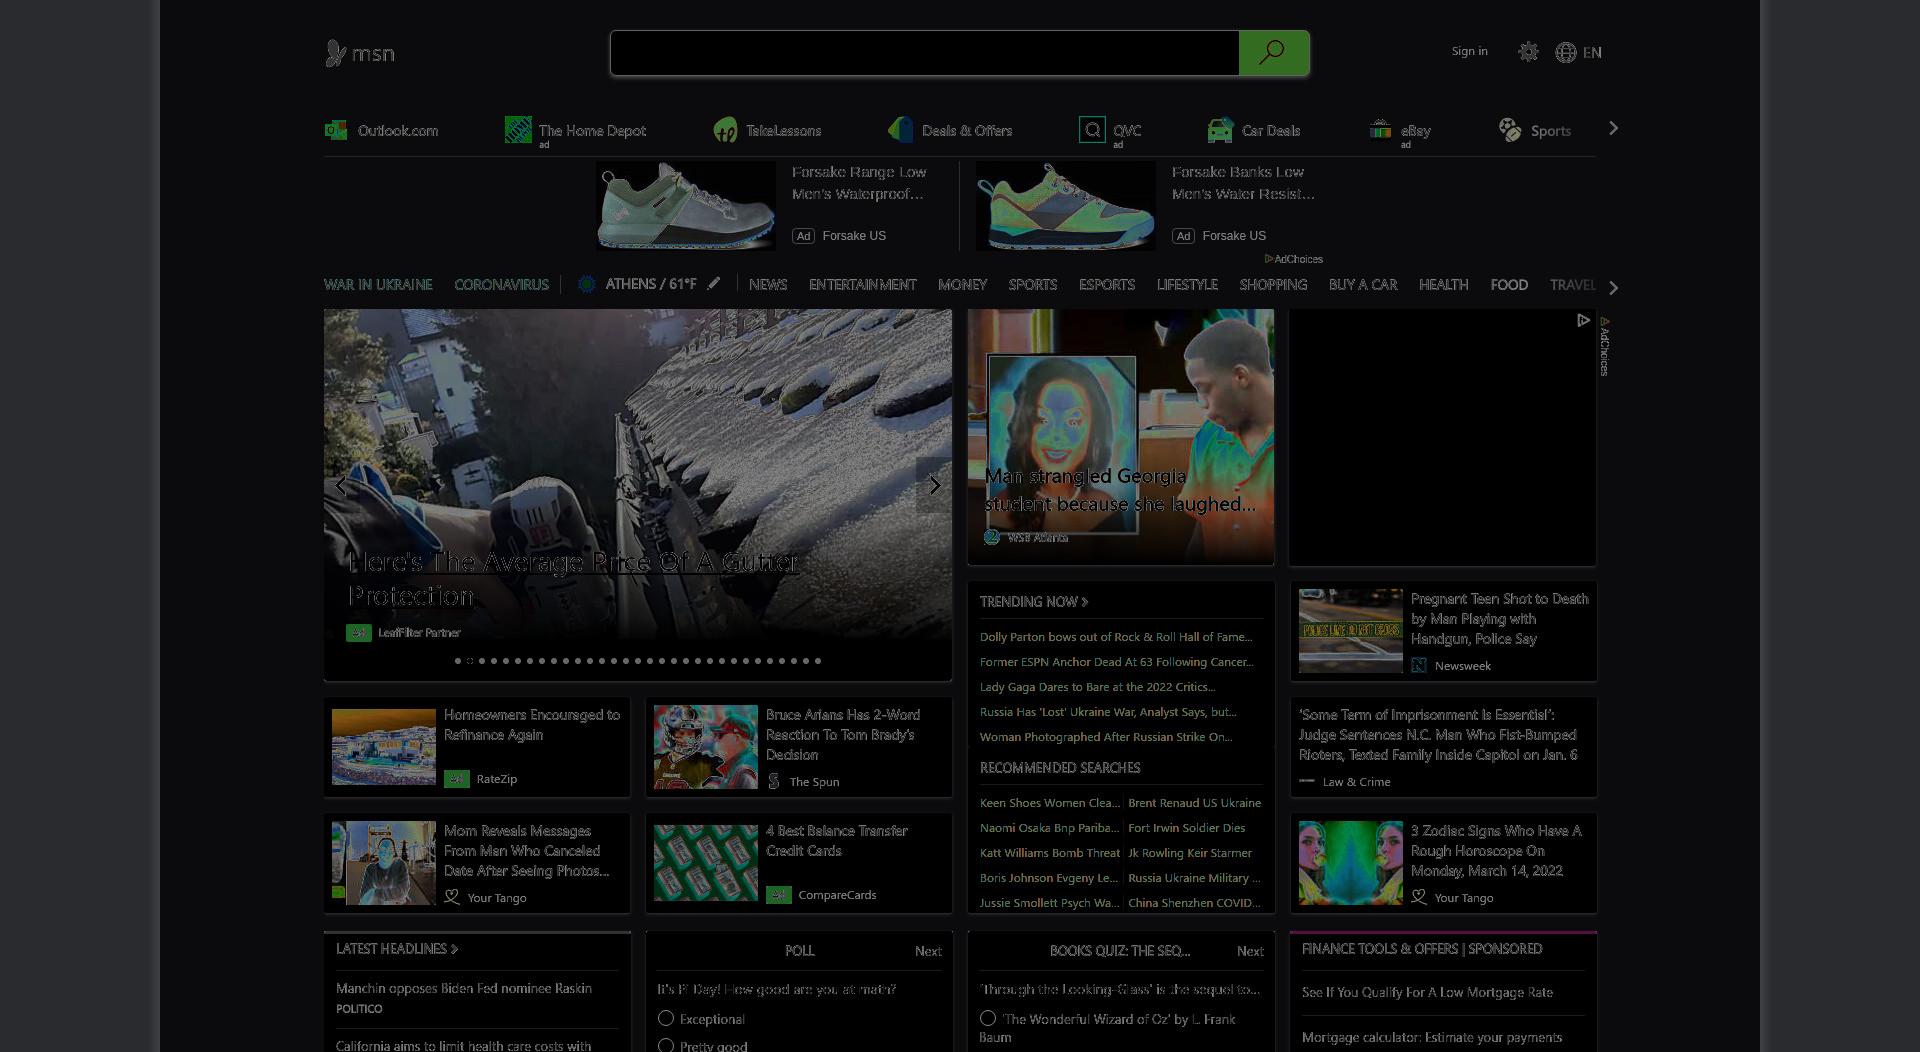Select the Pretty good poll option
The height and width of the screenshot is (1052, 1920).
pos(666,1045)
